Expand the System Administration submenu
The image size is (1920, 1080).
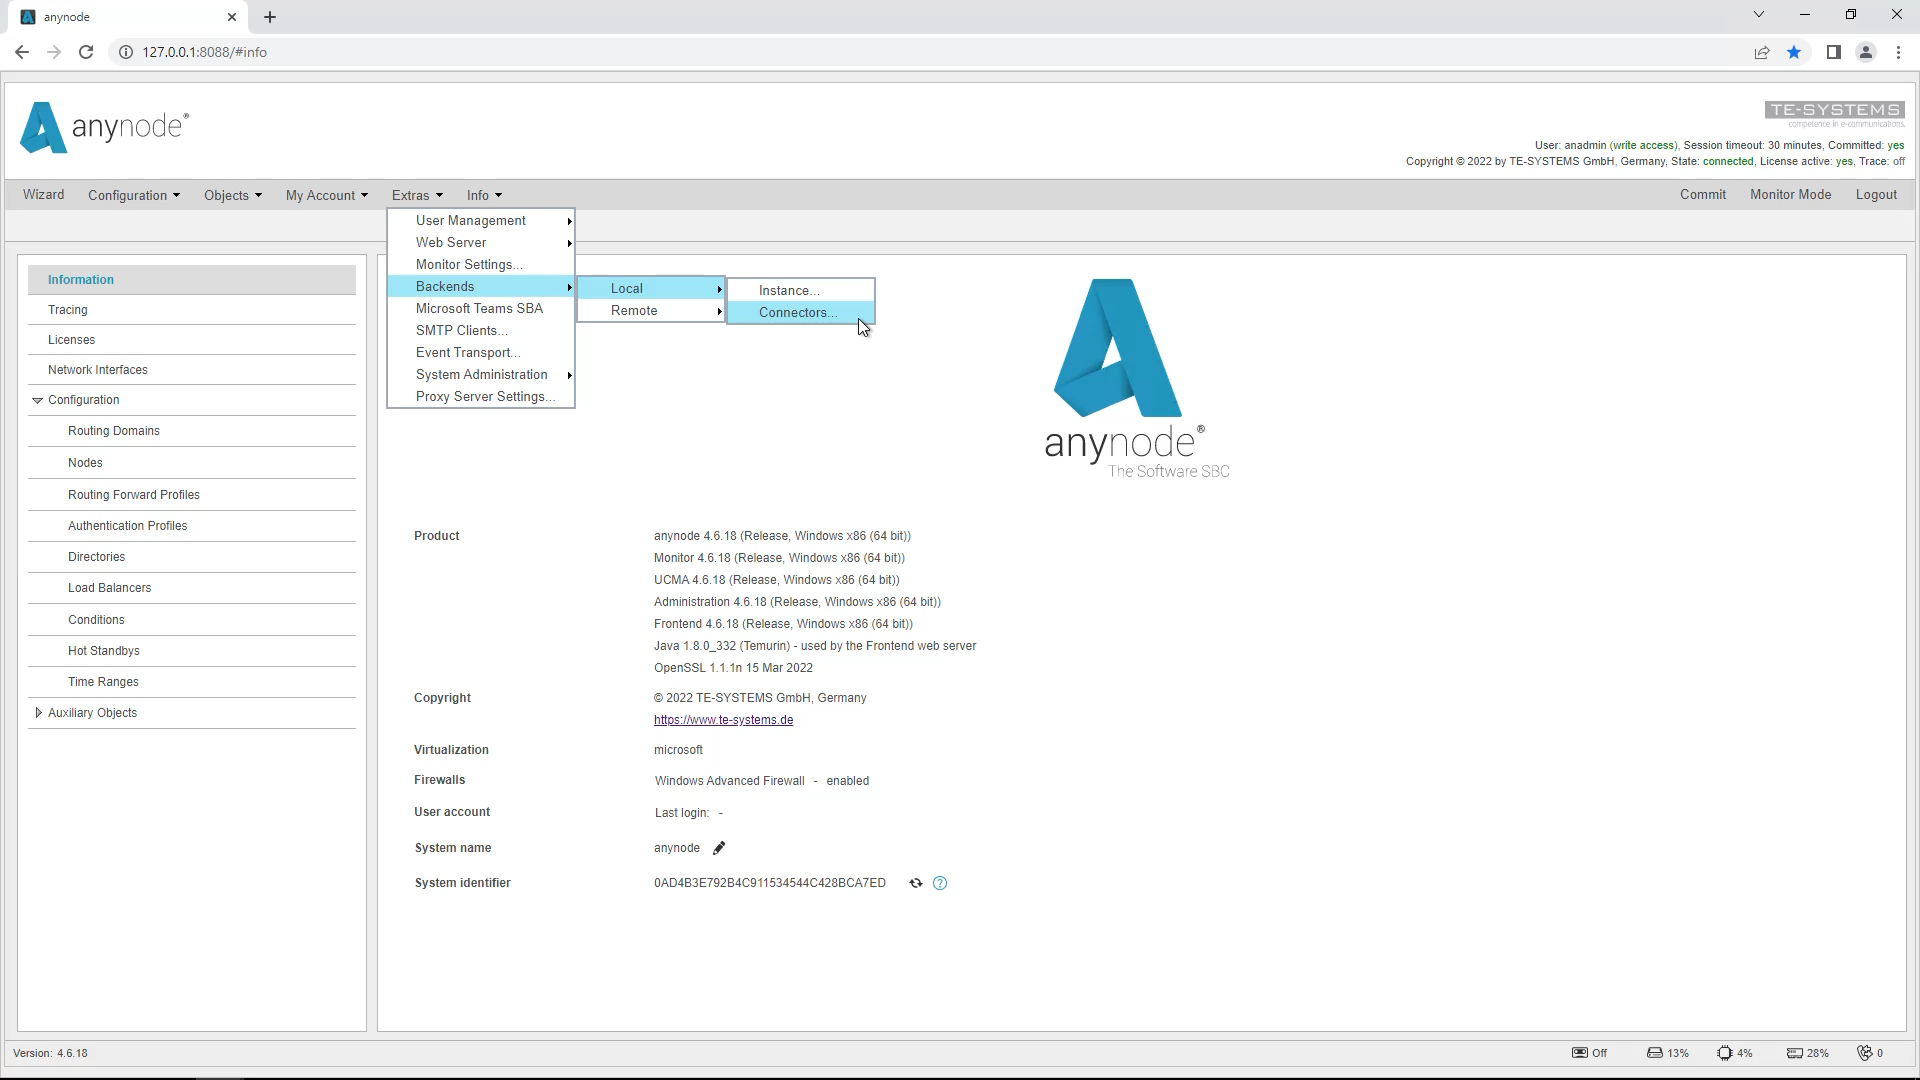[x=481, y=375]
